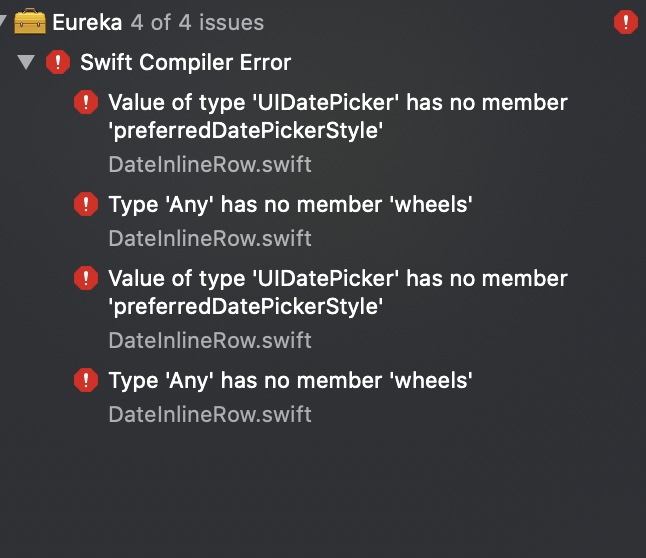Image resolution: width=646 pixels, height=558 pixels.
Task: Click the Eureka toolbox project icon
Action: click(x=30, y=21)
